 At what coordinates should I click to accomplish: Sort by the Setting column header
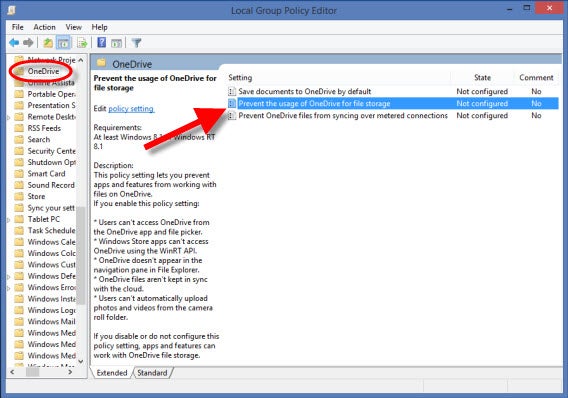coord(240,77)
